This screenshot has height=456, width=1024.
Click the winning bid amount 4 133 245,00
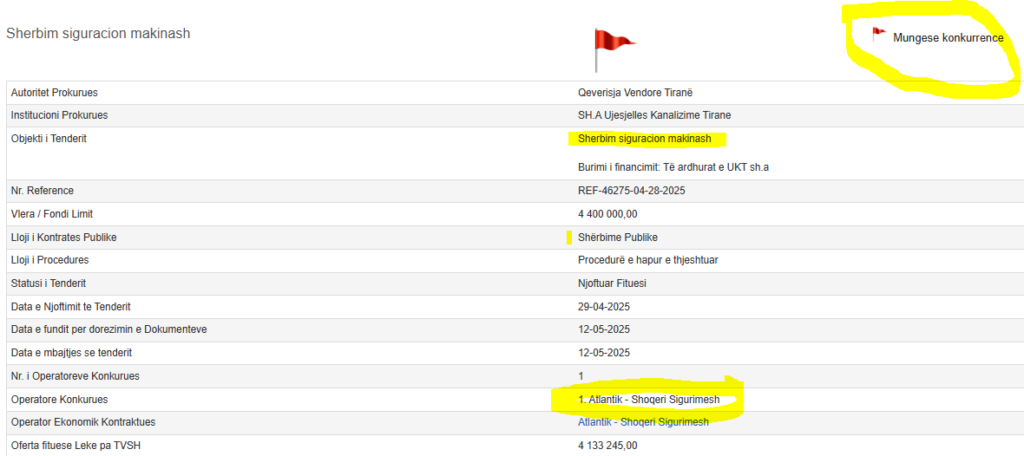[607, 445]
